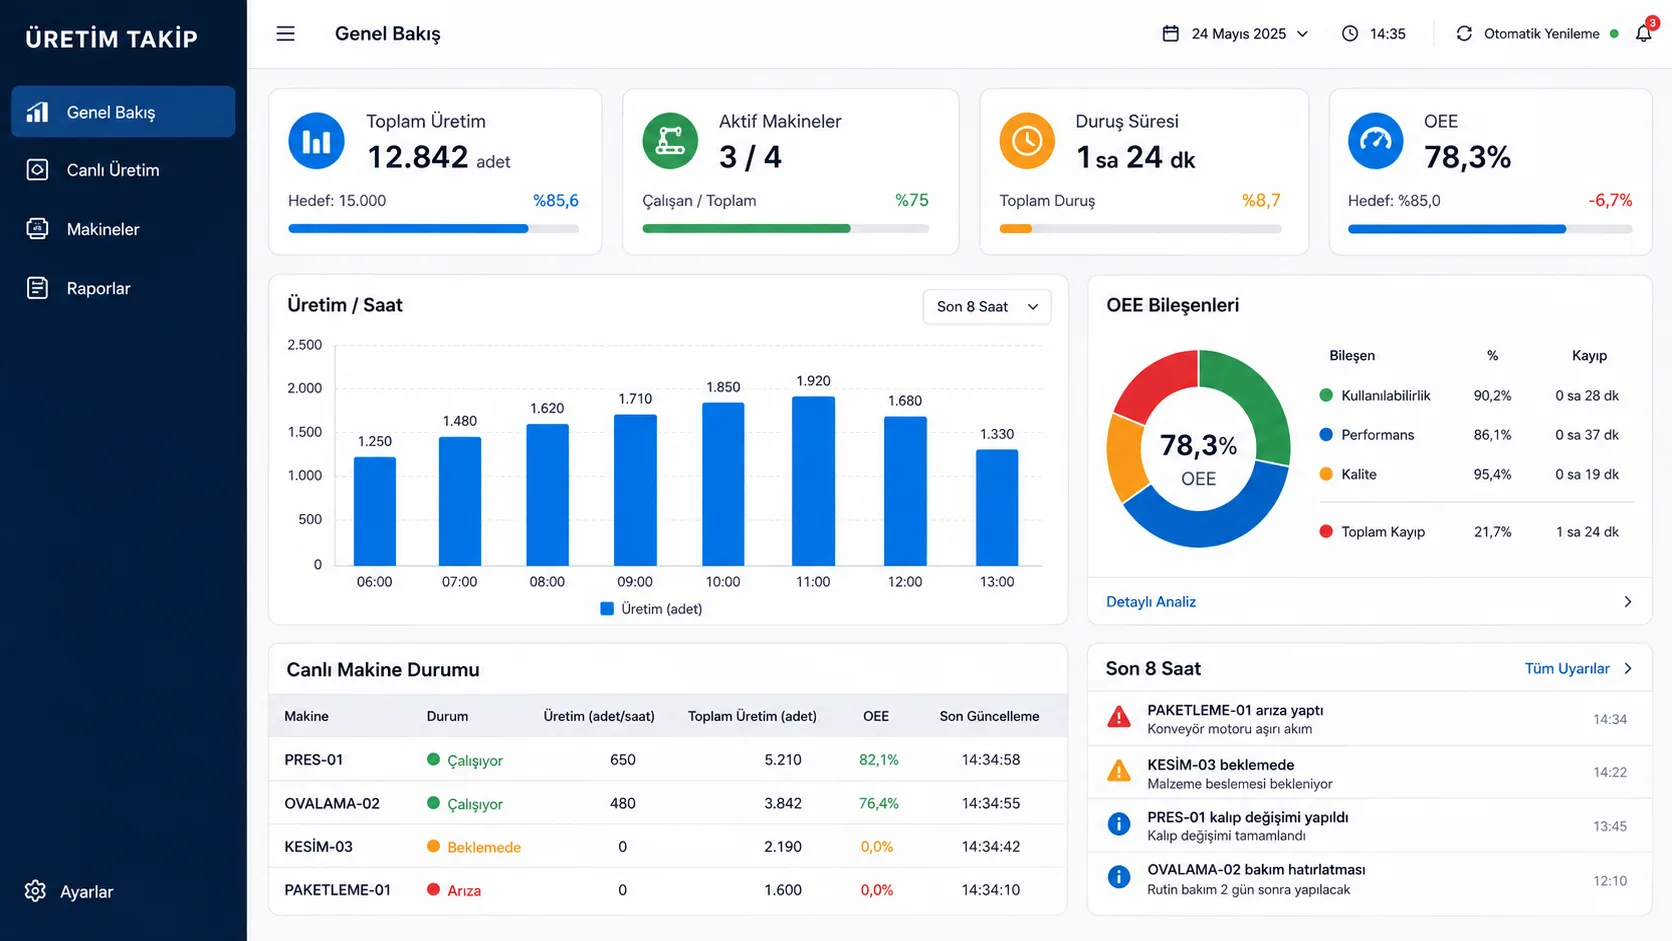Click the calendar icon beside the date
Image resolution: width=1672 pixels, height=941 pixels.
point(1170,34)
